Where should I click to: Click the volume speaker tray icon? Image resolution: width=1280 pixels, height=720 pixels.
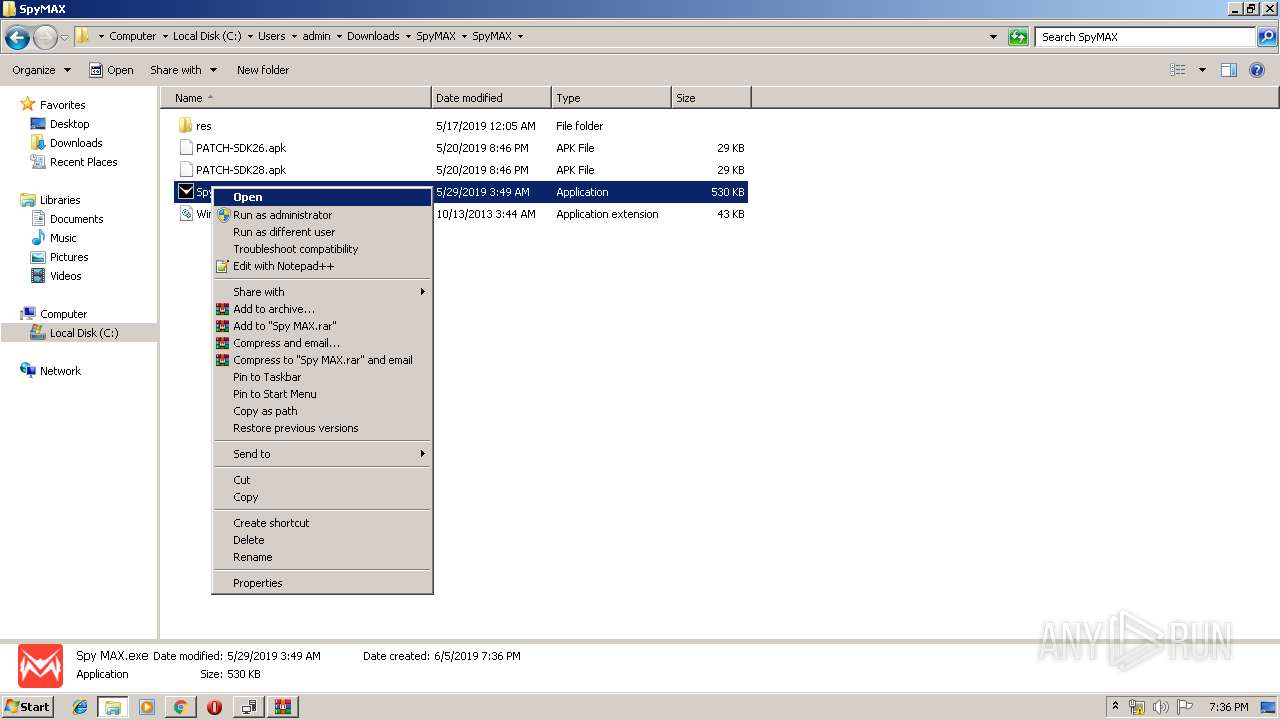(x=1161, y=707)
